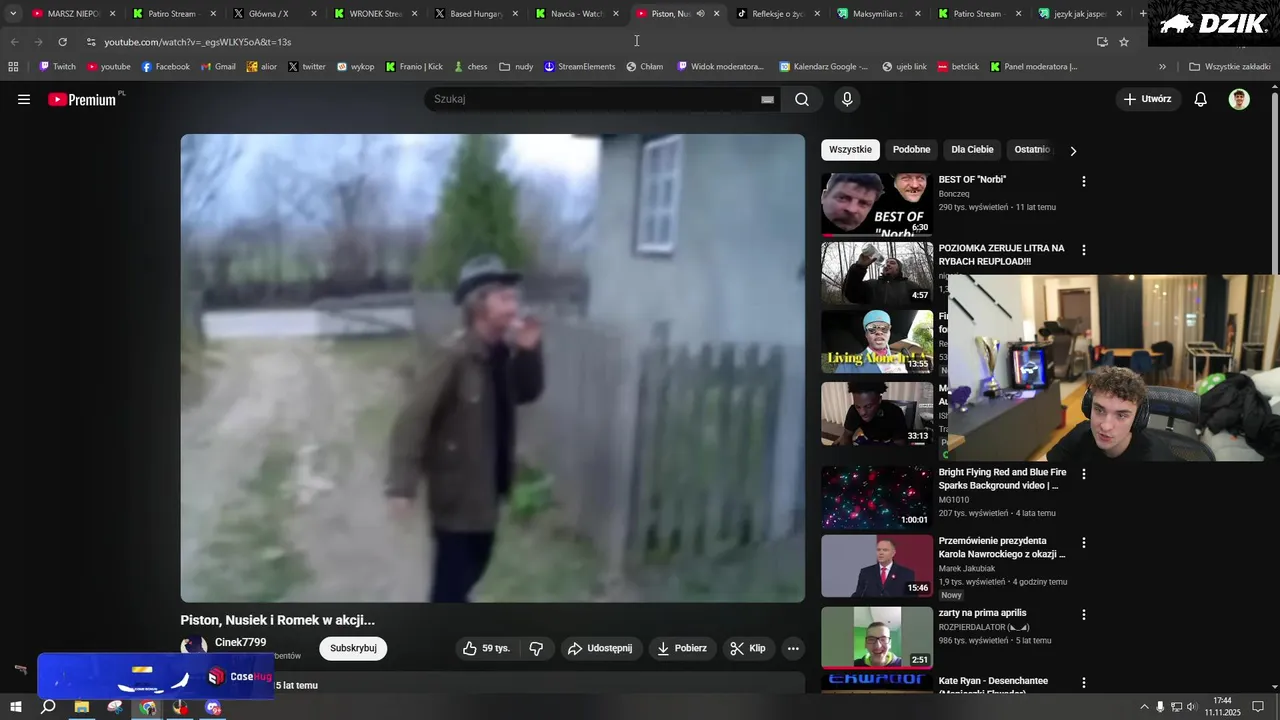The image size is (1280, 720).
Task: Open the on-screen keyboard icon in the search box
Action: 767,99
